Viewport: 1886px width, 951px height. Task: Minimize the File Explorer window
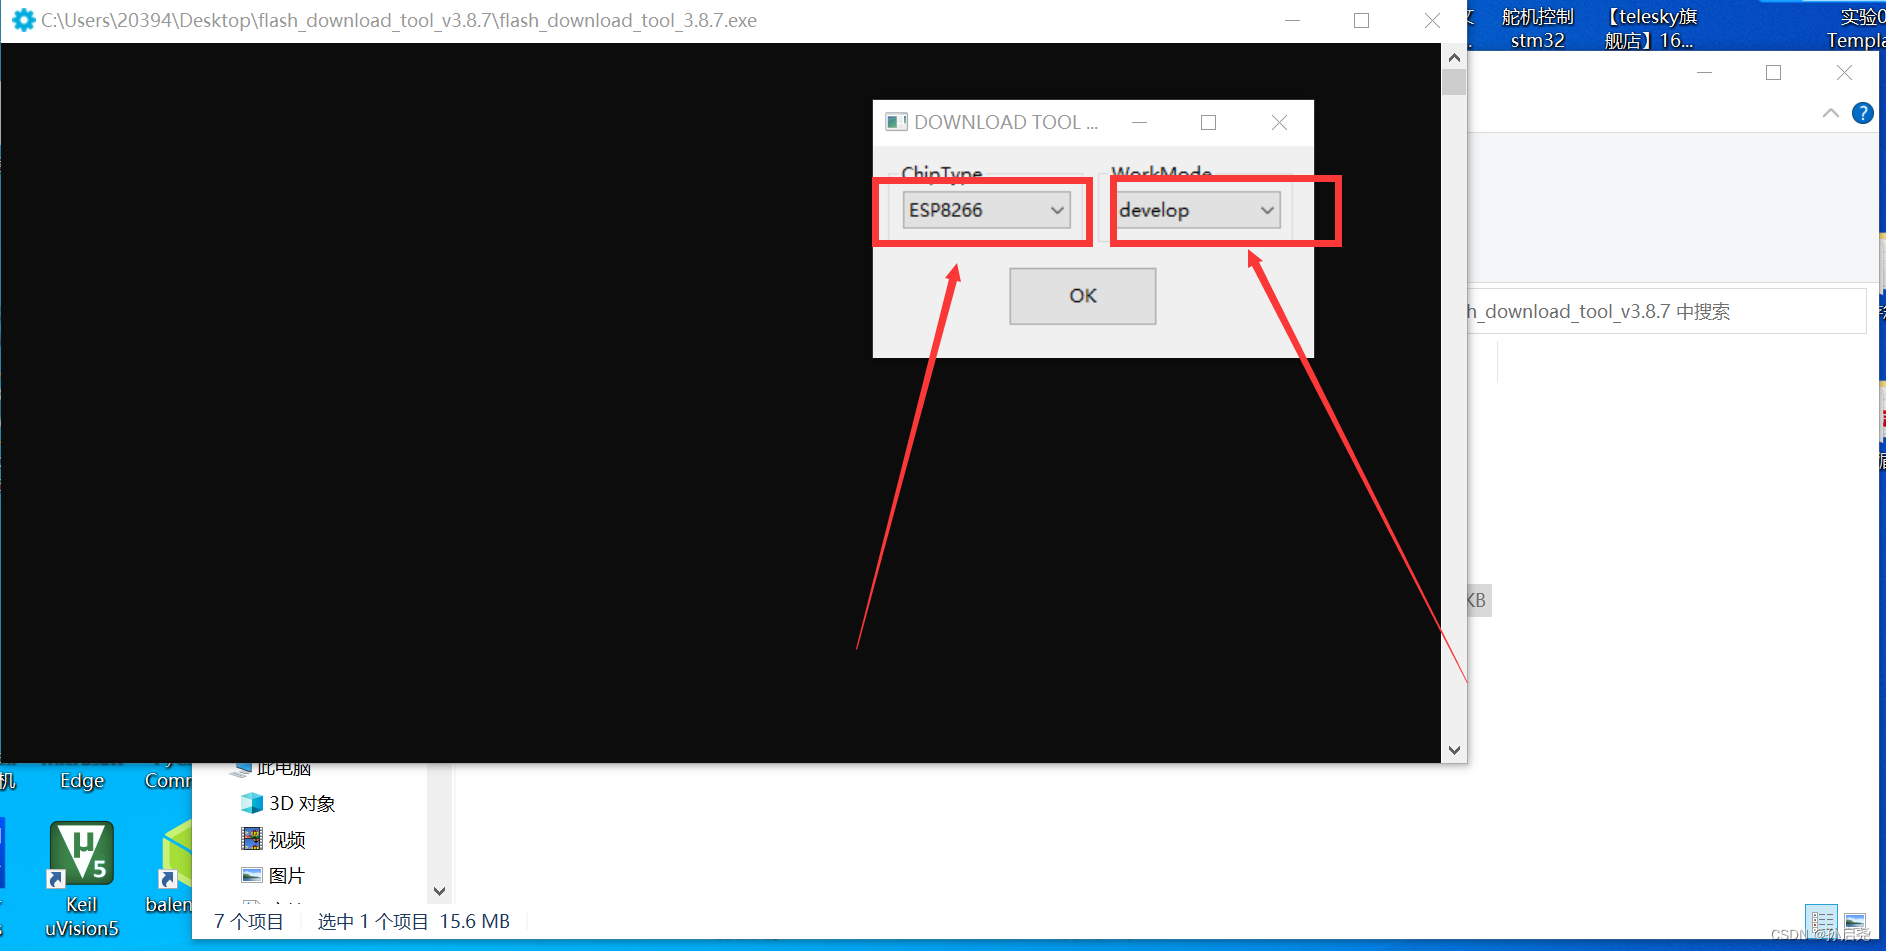(x=1704, y=72)
